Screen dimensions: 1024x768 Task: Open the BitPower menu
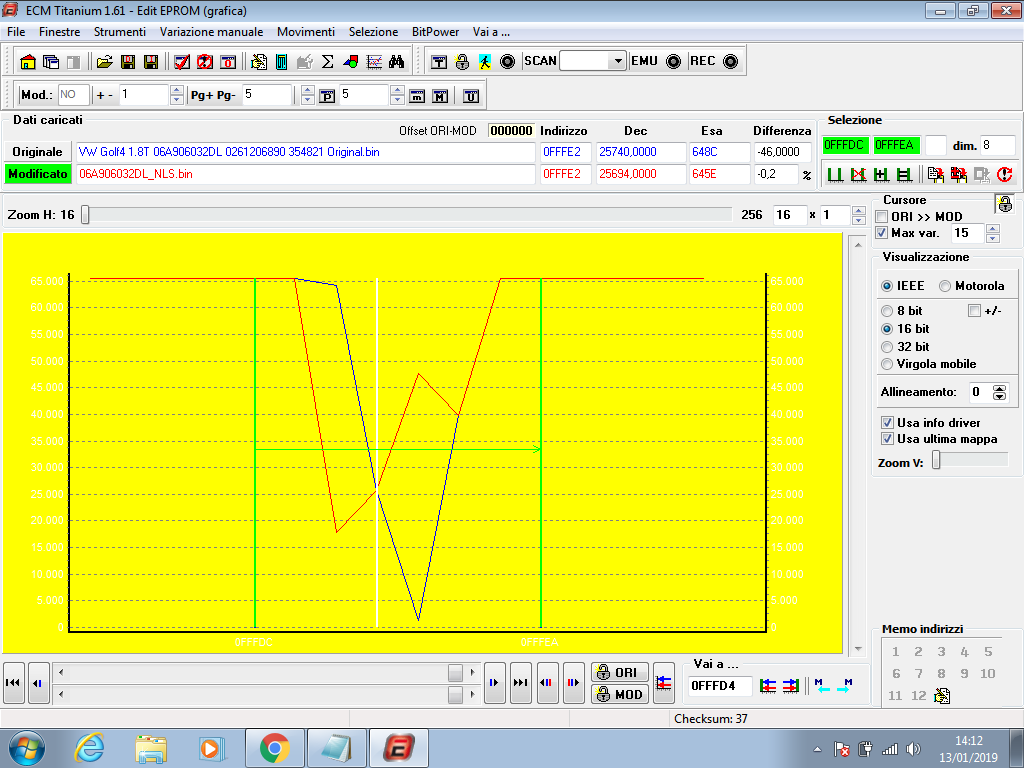point(435,32)
